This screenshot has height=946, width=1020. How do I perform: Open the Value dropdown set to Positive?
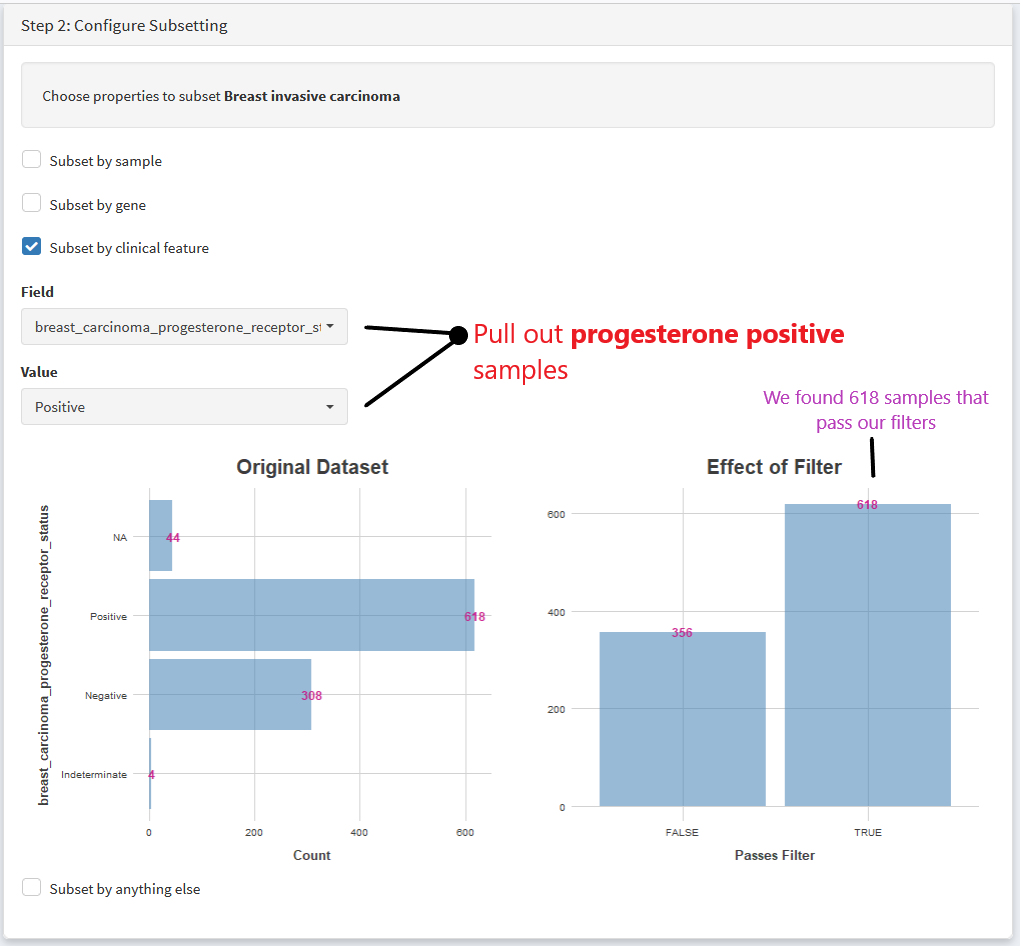(x=184, y=407)
